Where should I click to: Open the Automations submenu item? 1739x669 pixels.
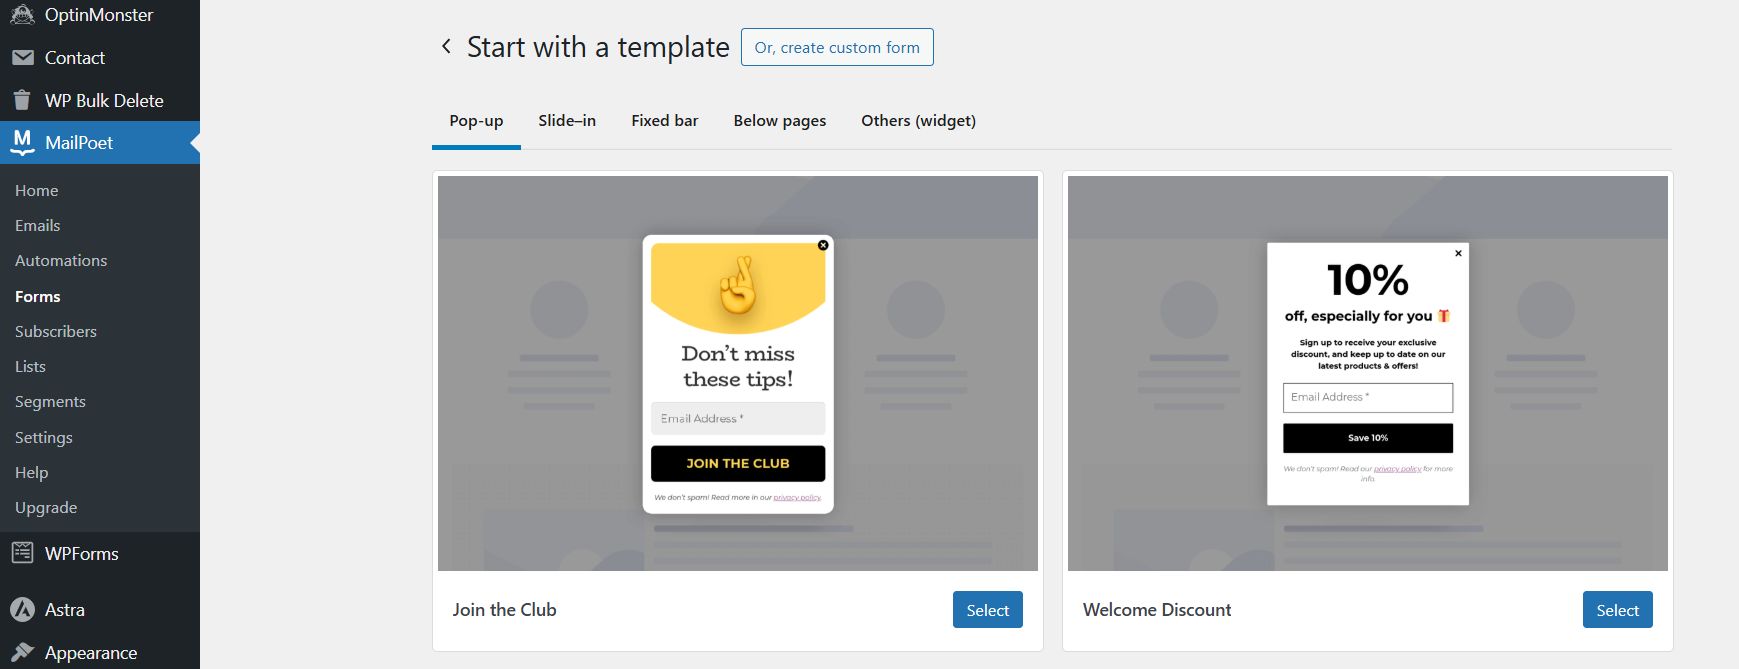[61, 261]
